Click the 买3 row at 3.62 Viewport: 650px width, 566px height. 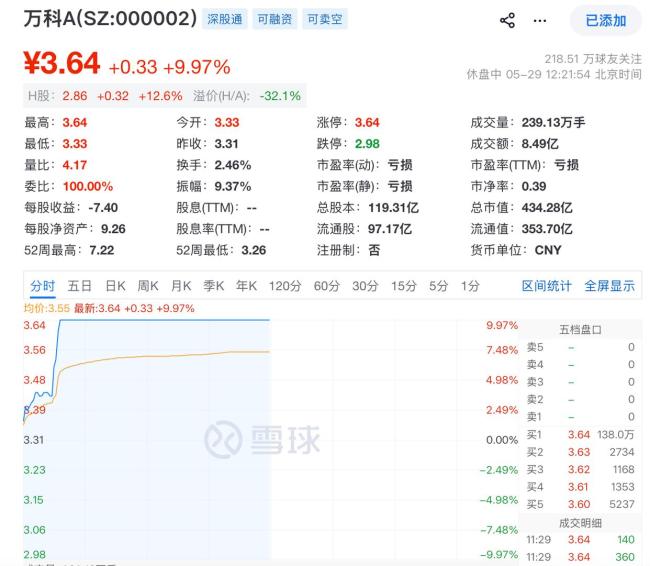point(580,469)
